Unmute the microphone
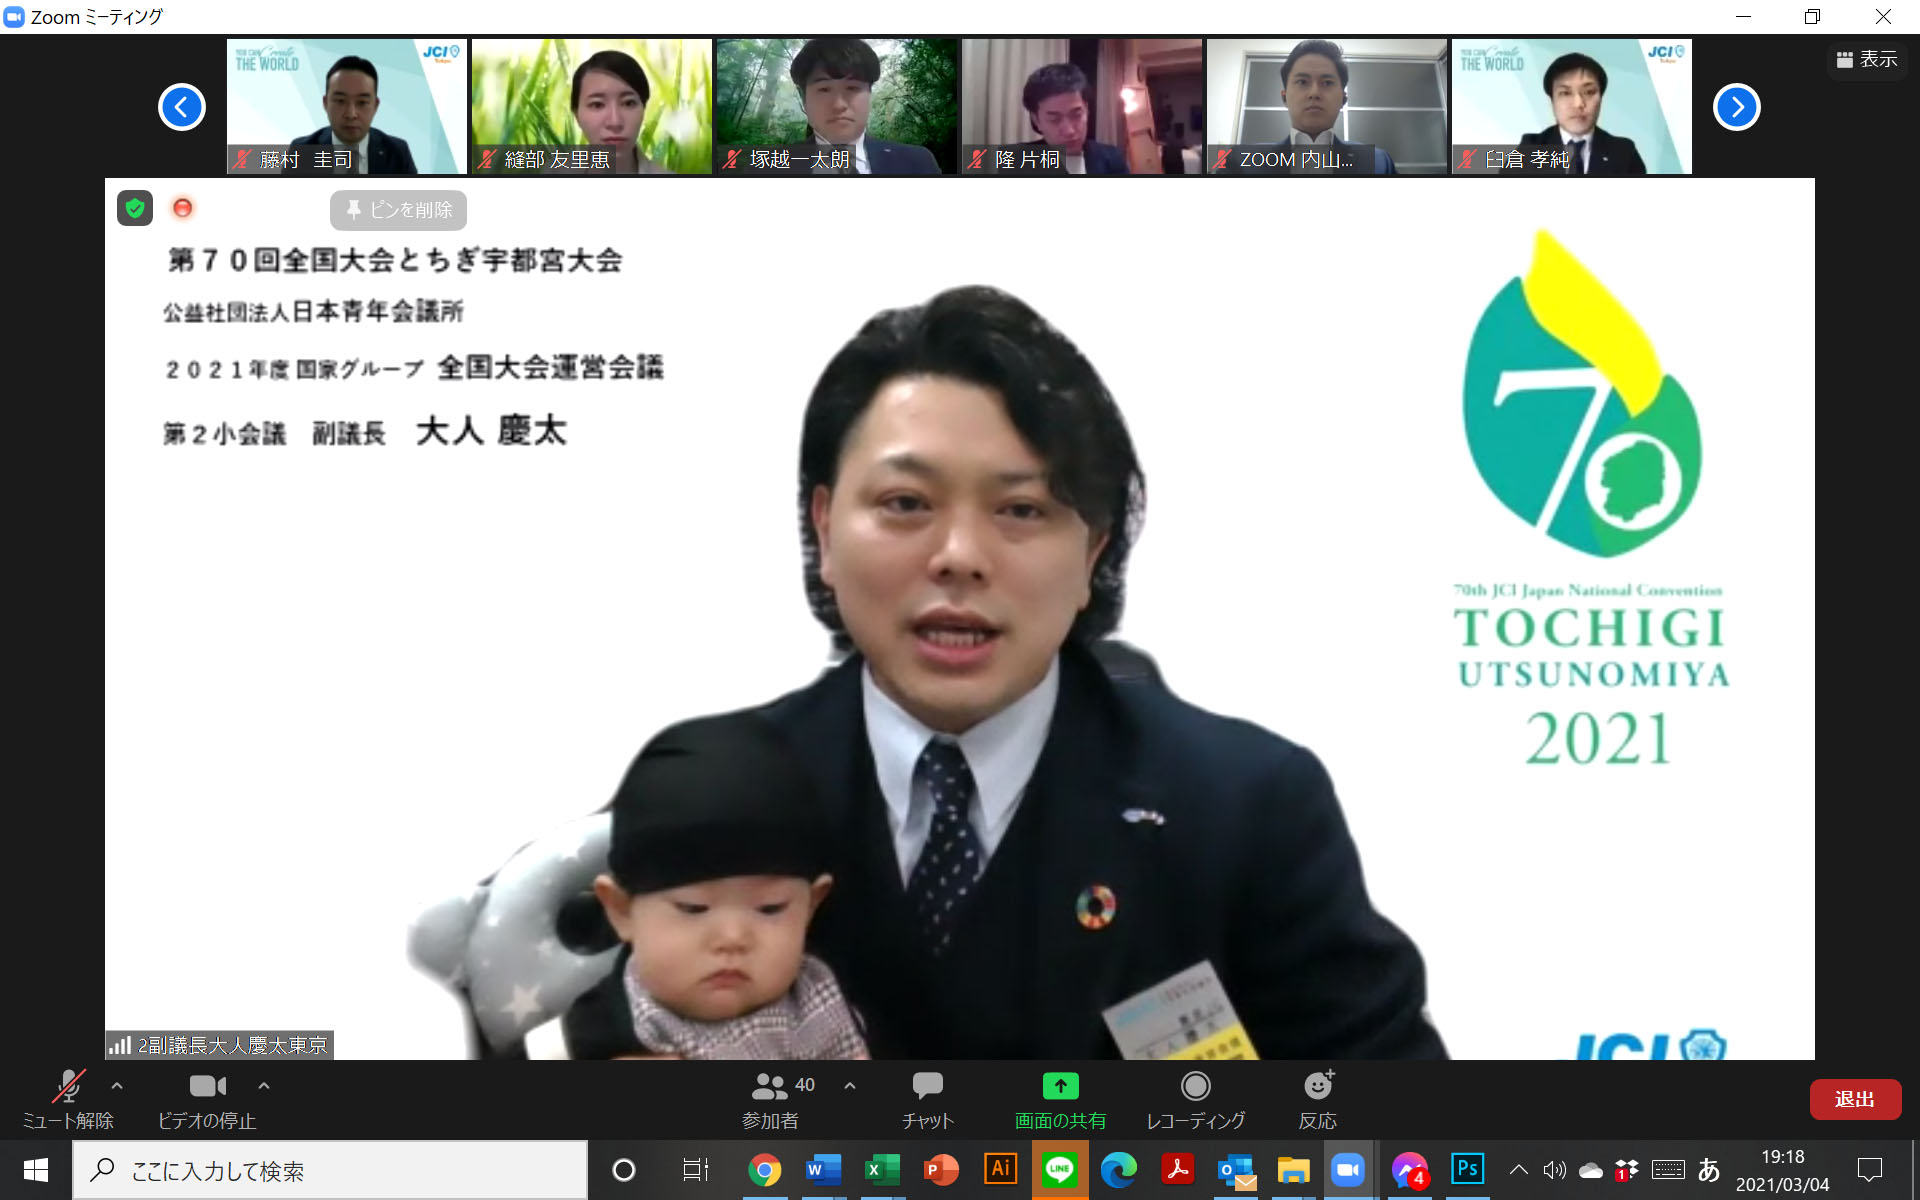The height and width of the screenshot is (1200, 1920). (68, 1087)
